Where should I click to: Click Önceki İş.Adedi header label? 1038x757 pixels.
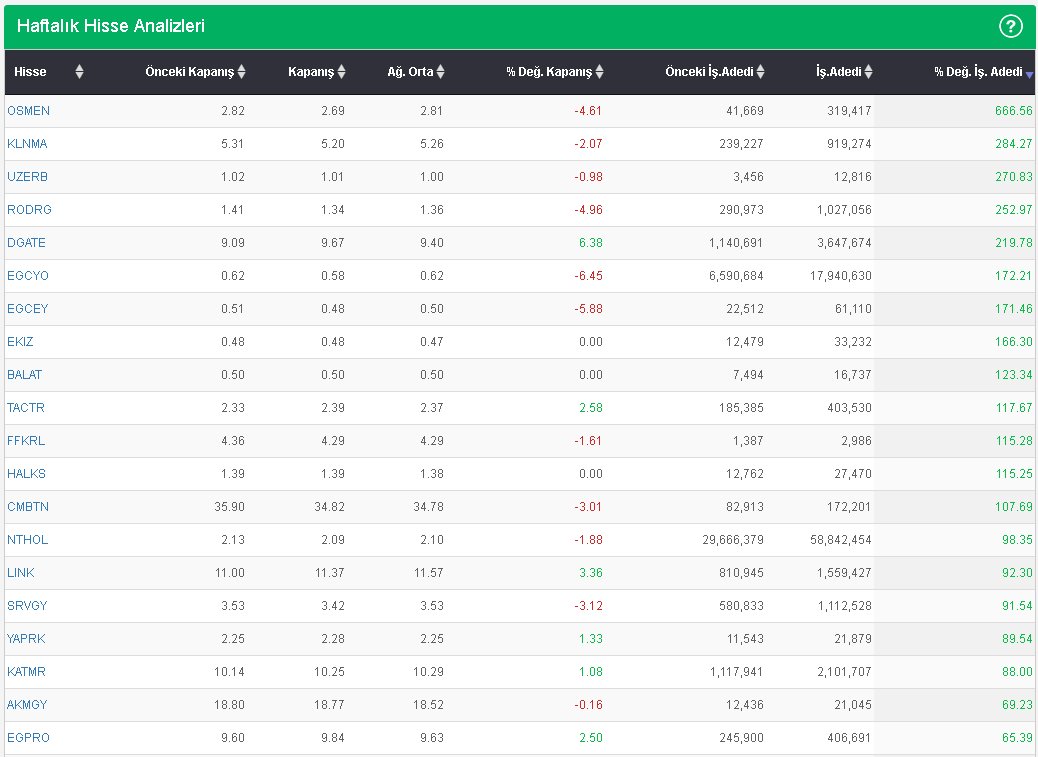tap(710, 71)
